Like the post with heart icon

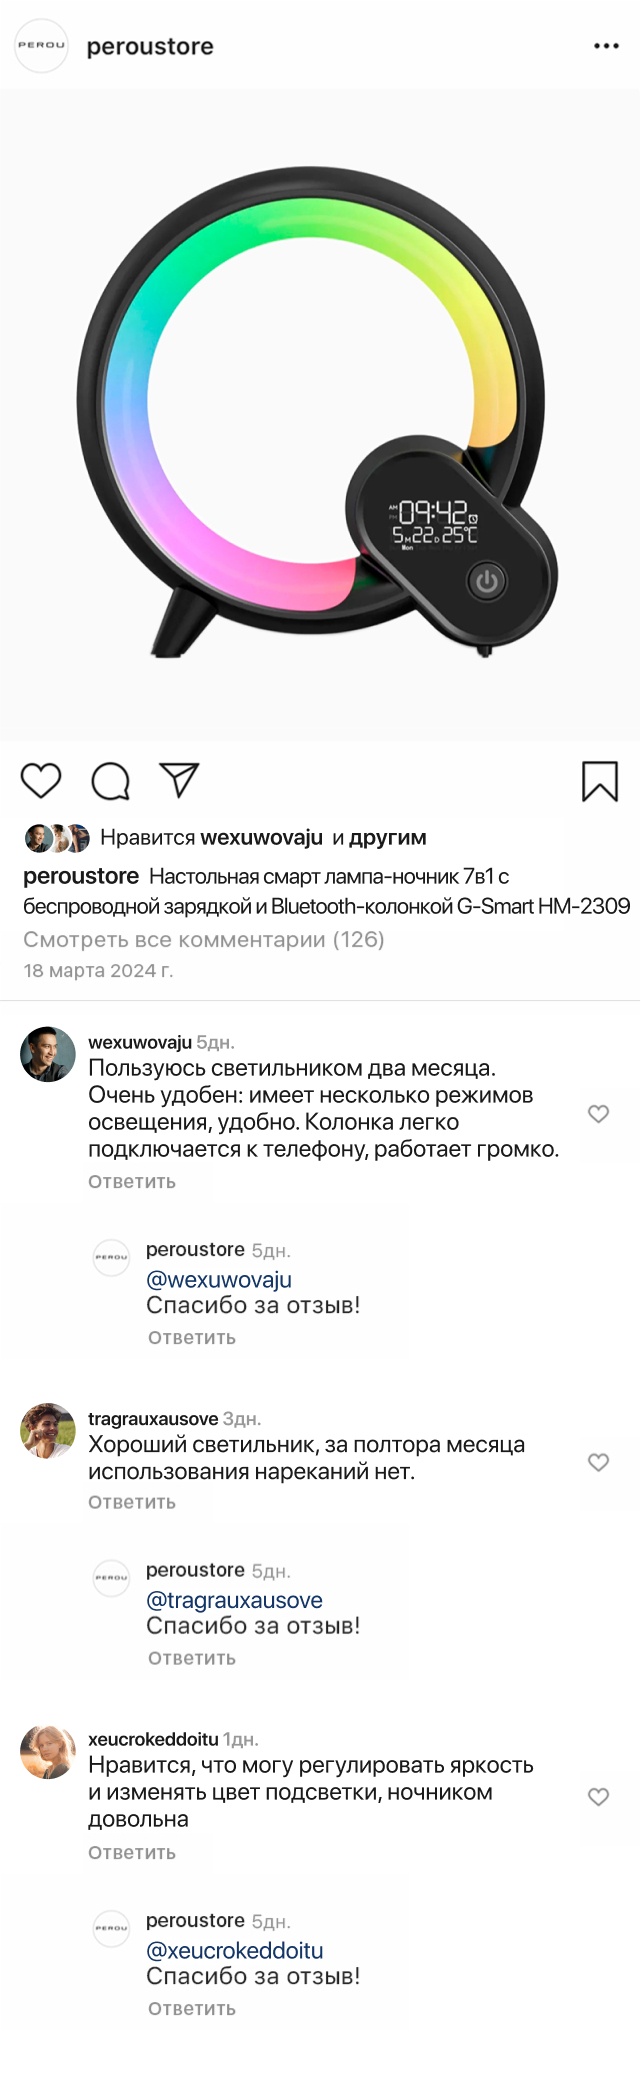coord(41,780)
